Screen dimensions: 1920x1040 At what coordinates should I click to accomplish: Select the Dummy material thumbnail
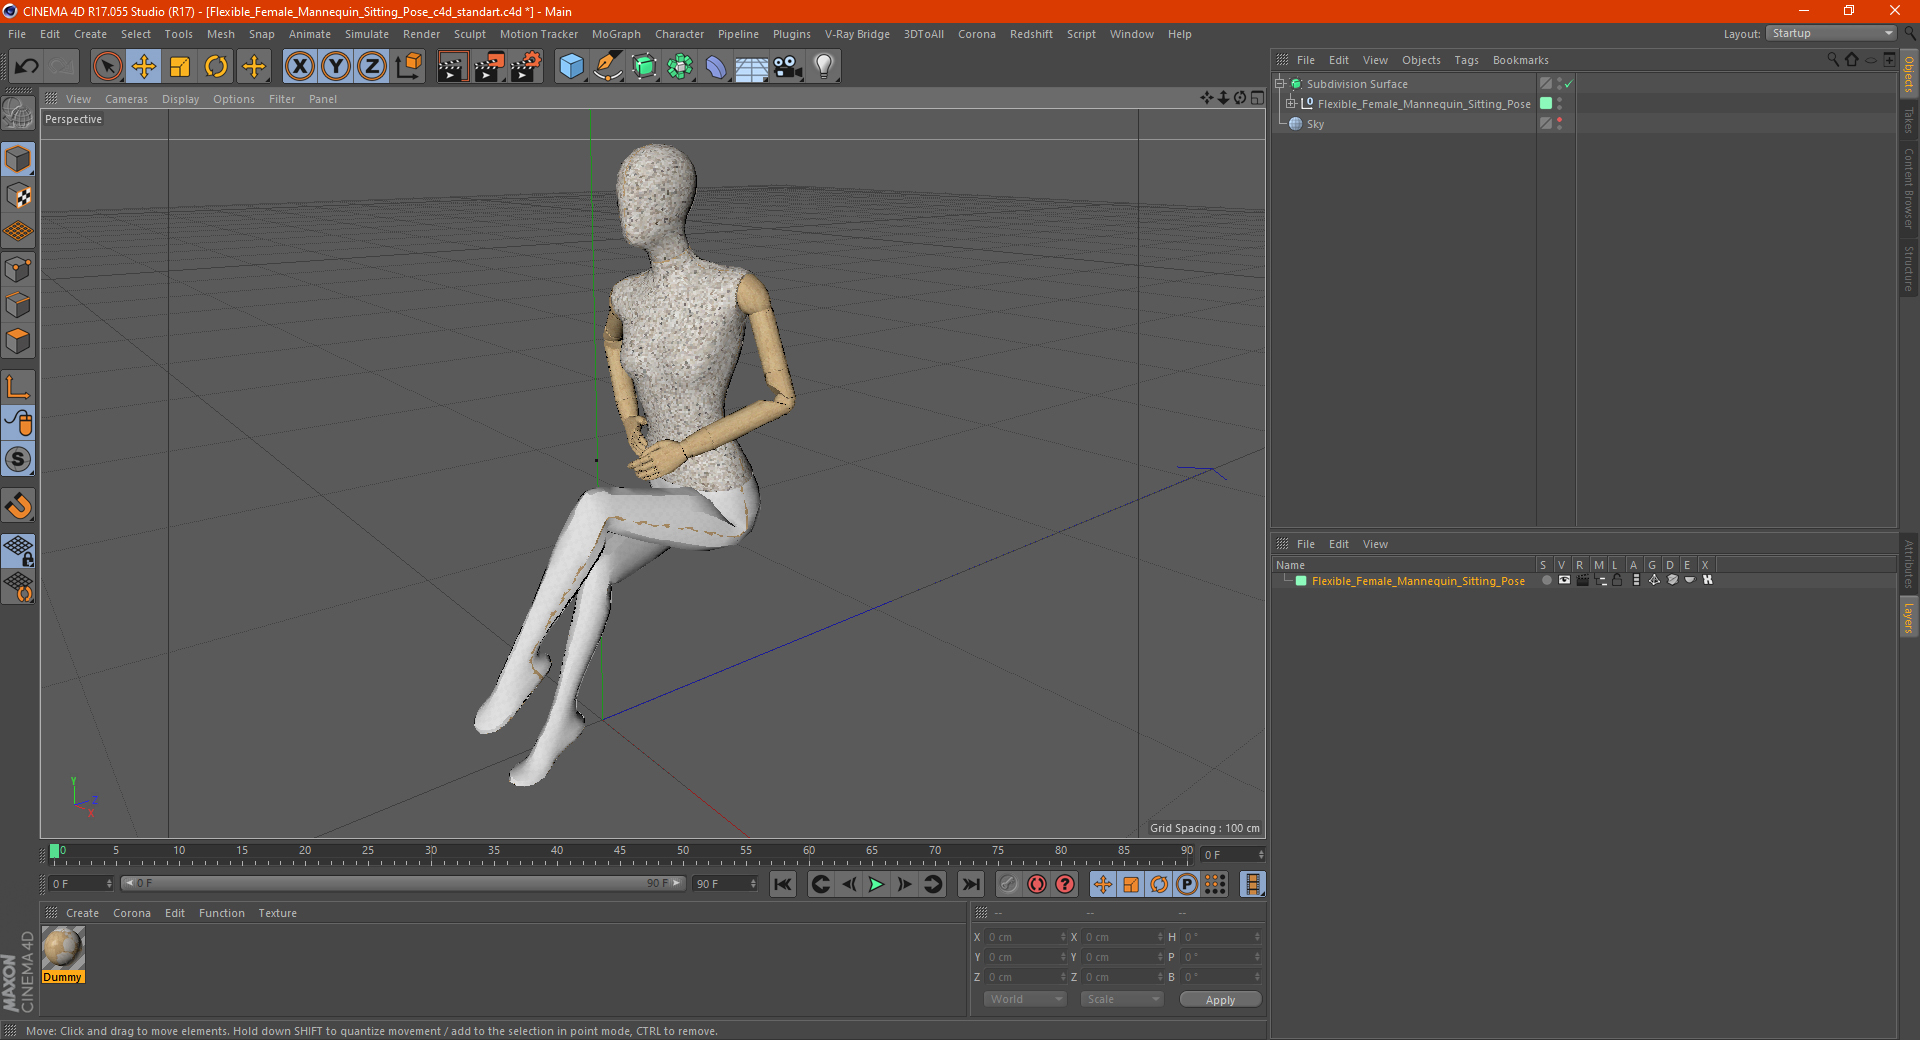click(x=63, y=948)
